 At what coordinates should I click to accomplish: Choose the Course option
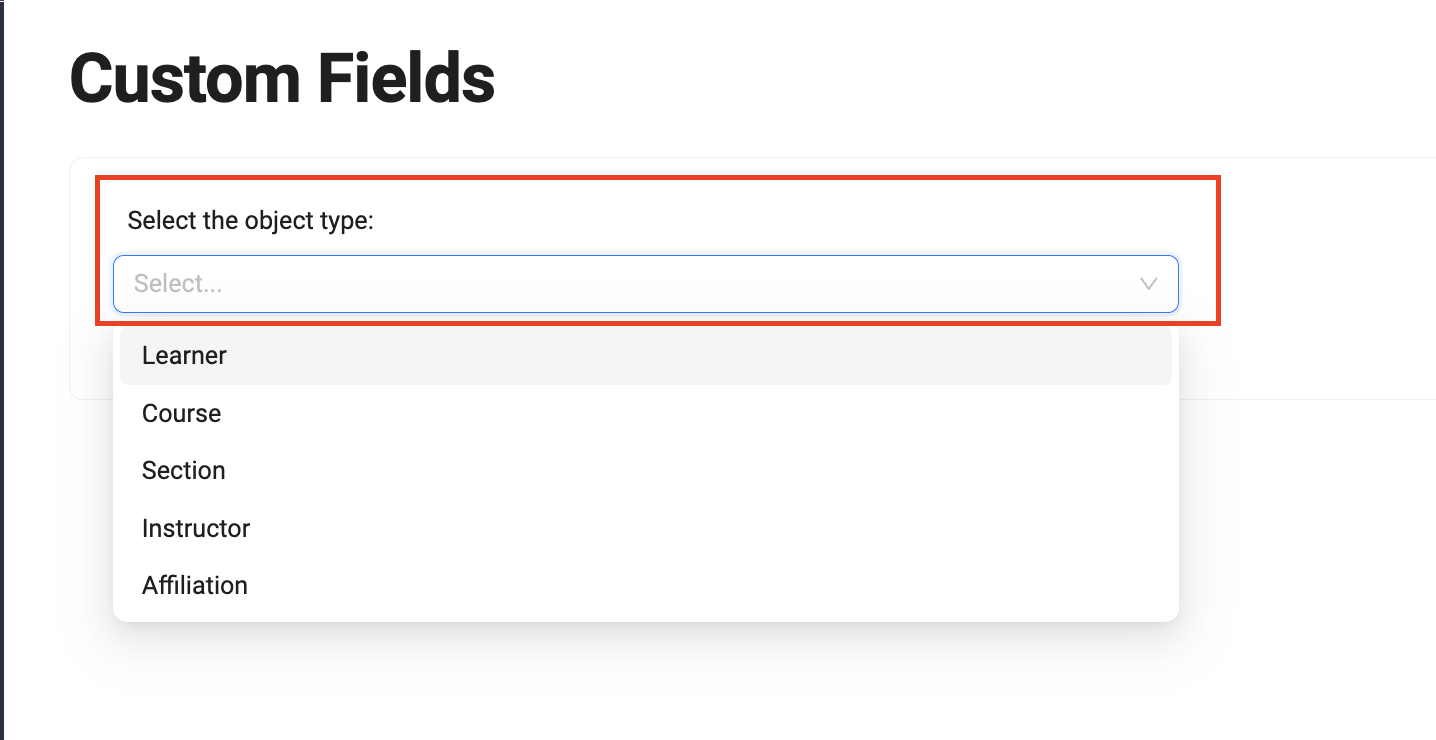182,413
